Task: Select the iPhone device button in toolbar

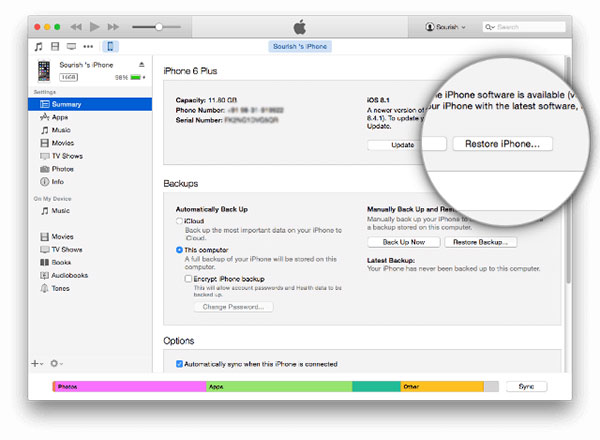Action: coord(110,46)
